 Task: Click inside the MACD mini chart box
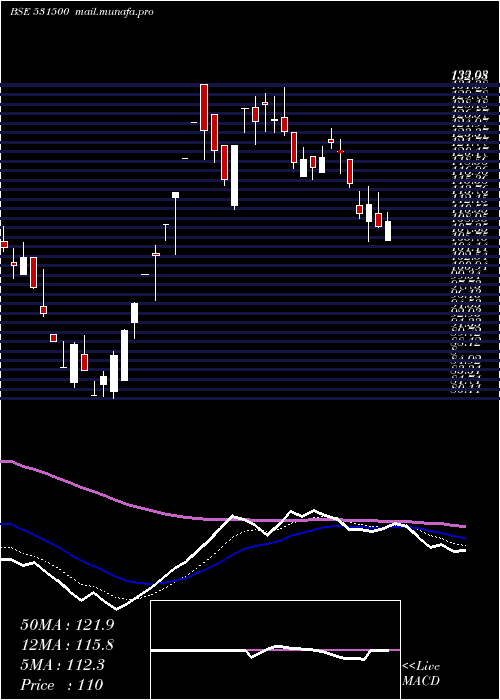coord(275,650)
